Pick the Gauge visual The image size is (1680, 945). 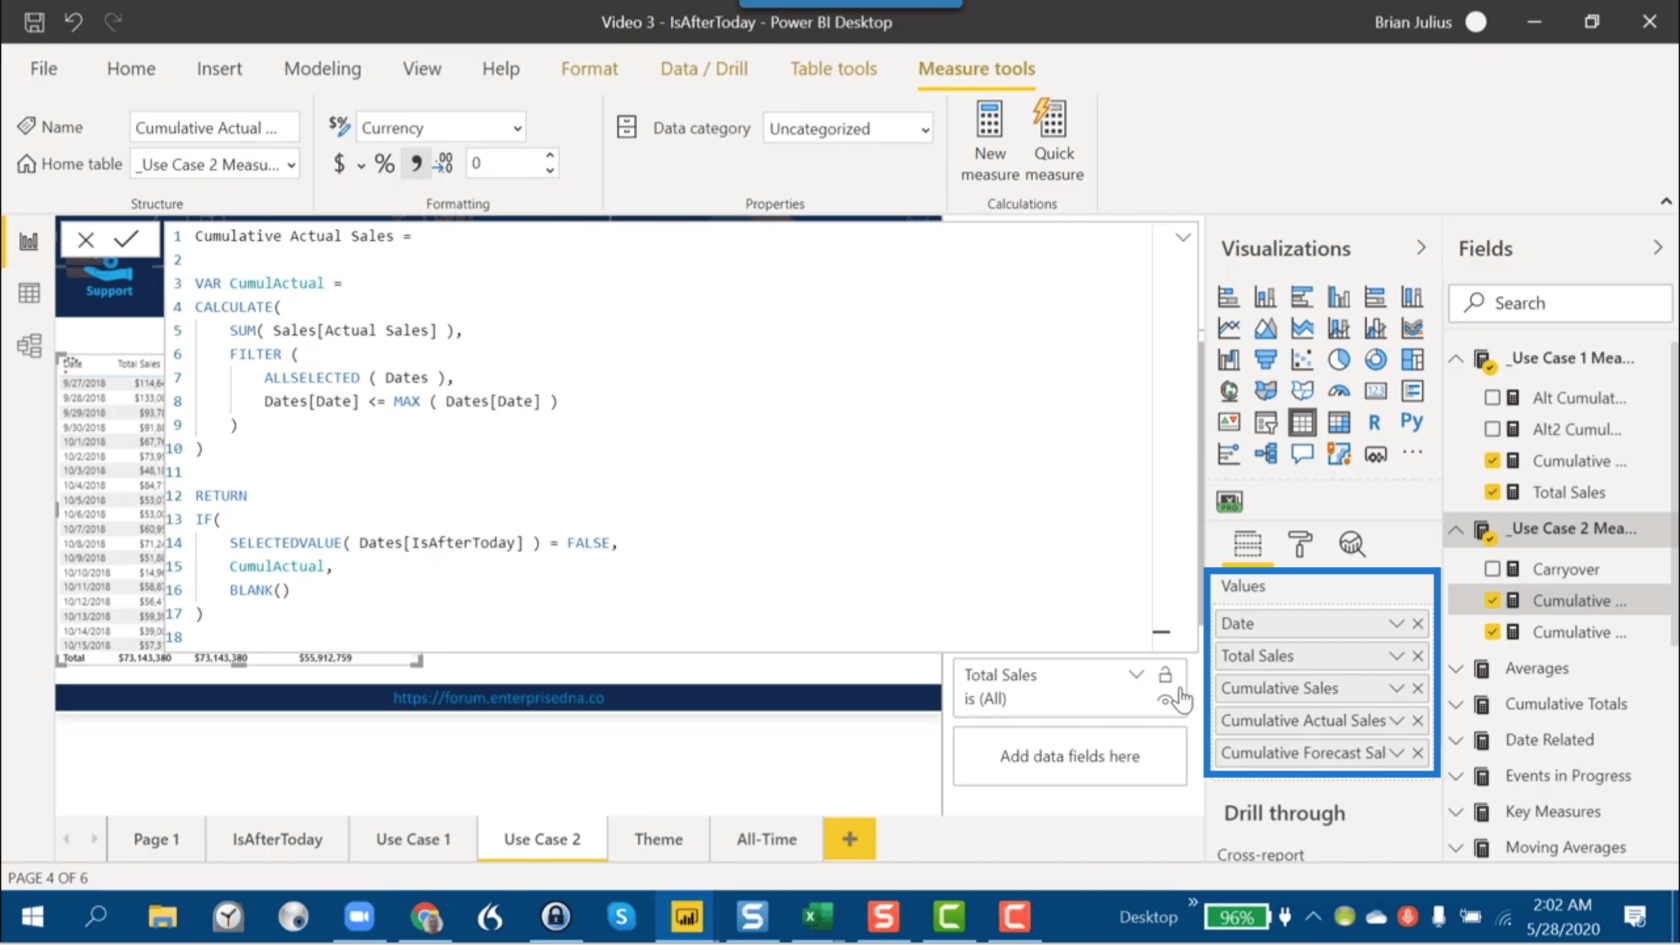1339,391
